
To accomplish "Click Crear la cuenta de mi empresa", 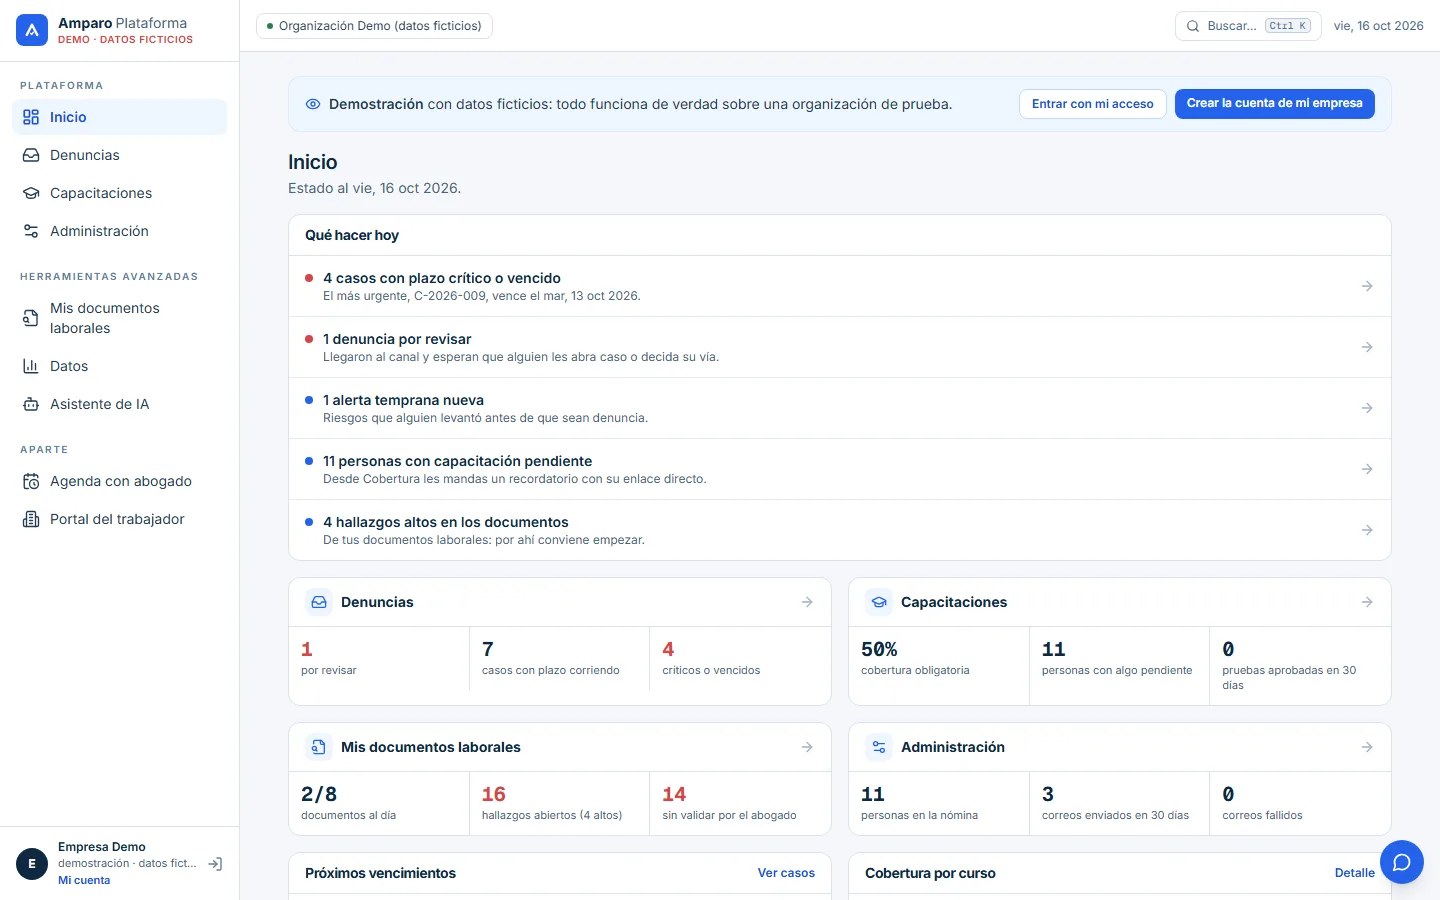I will click(1274, 104).
